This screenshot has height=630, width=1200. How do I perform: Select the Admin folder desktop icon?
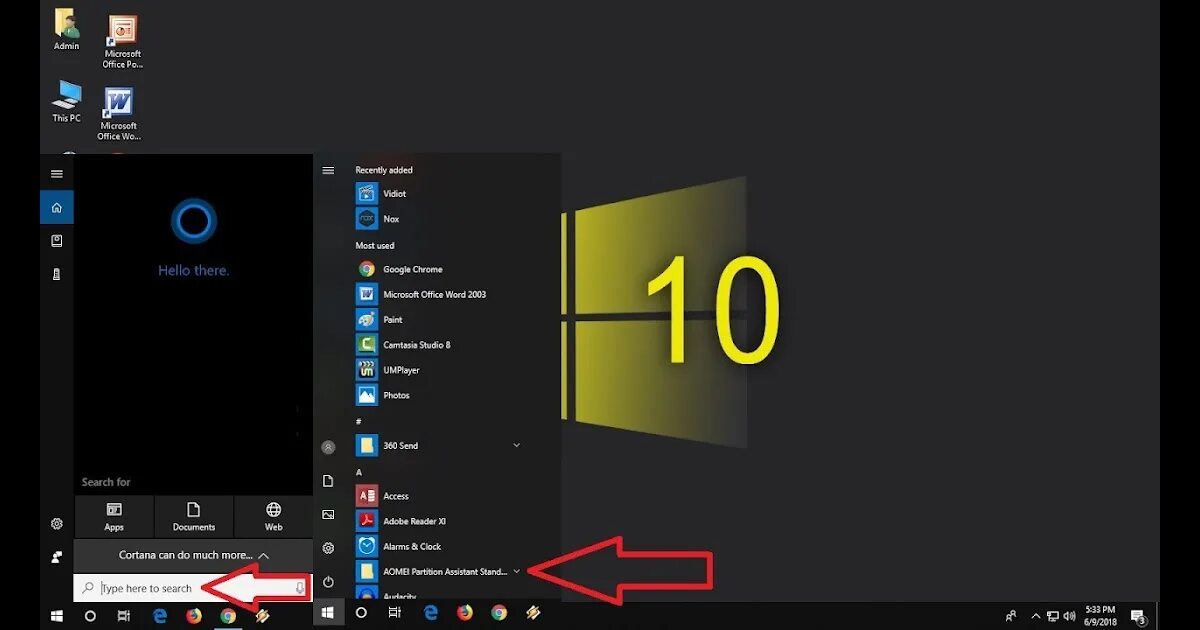(66, 30)
